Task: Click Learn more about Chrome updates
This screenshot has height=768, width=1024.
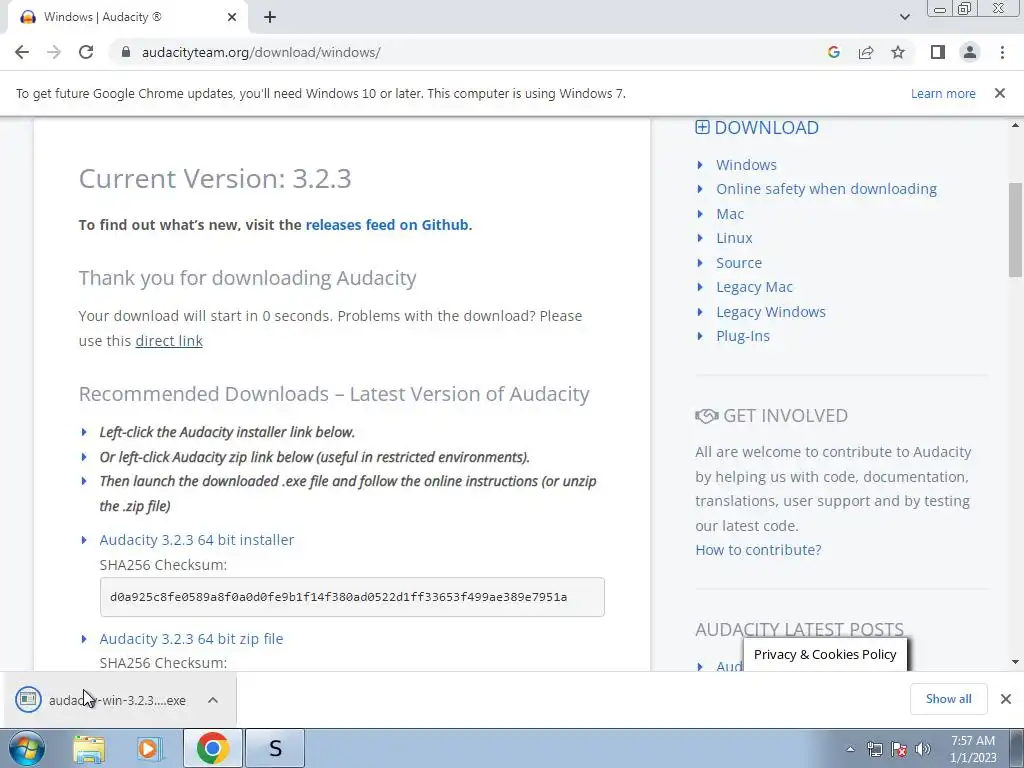Action: point(943,93)
